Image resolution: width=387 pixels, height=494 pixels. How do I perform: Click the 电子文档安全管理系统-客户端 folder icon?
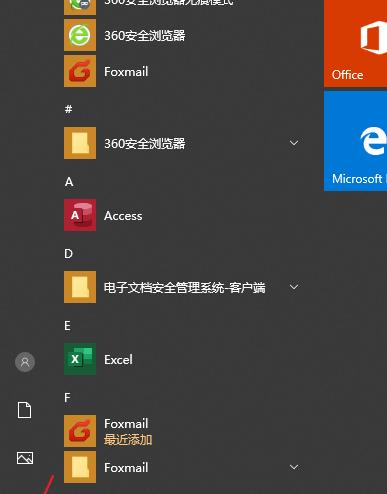click(x=80, y=287)
